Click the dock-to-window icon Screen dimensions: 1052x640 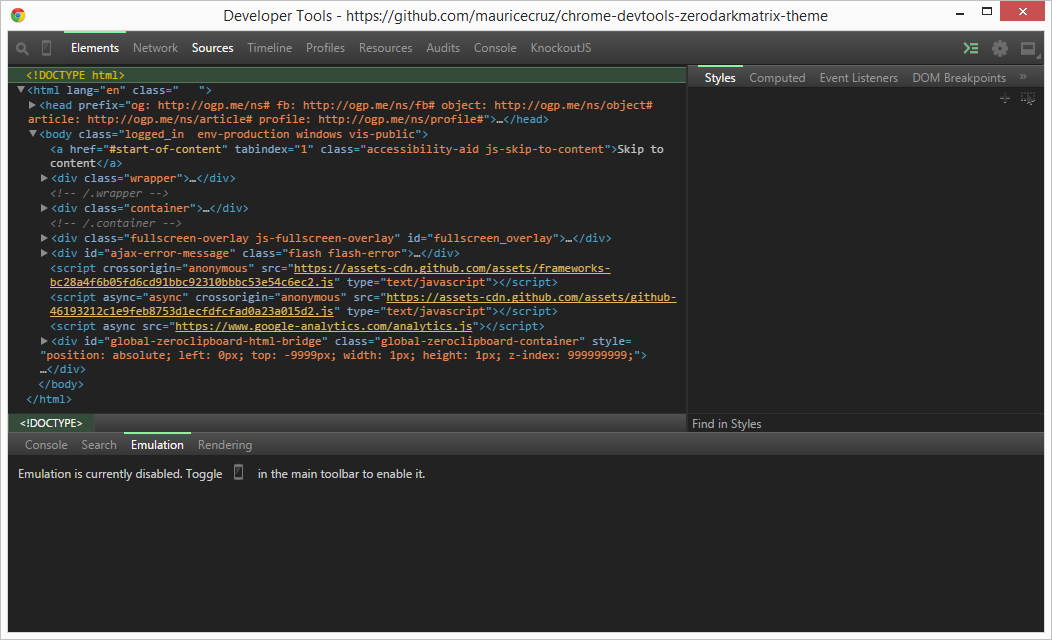1028,48
